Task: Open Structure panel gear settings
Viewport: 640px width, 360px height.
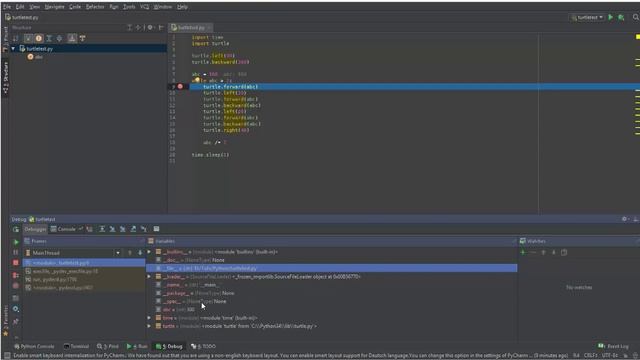Action: pyautogui.click(x=150, y=27)
